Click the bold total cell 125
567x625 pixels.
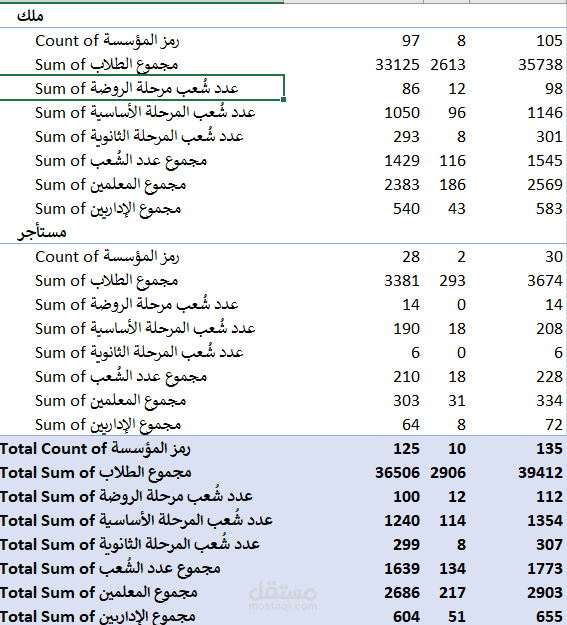[x=406, y=449]
